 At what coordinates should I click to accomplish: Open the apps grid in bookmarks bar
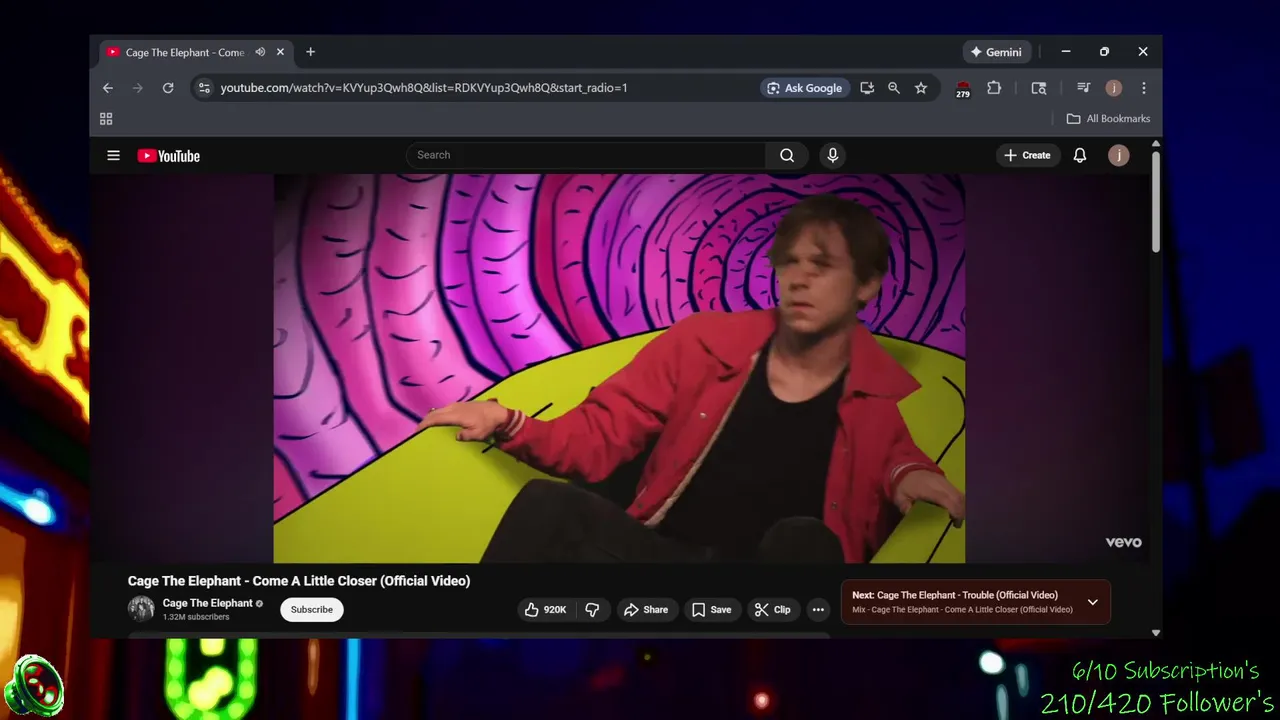[x=106, y=119]
